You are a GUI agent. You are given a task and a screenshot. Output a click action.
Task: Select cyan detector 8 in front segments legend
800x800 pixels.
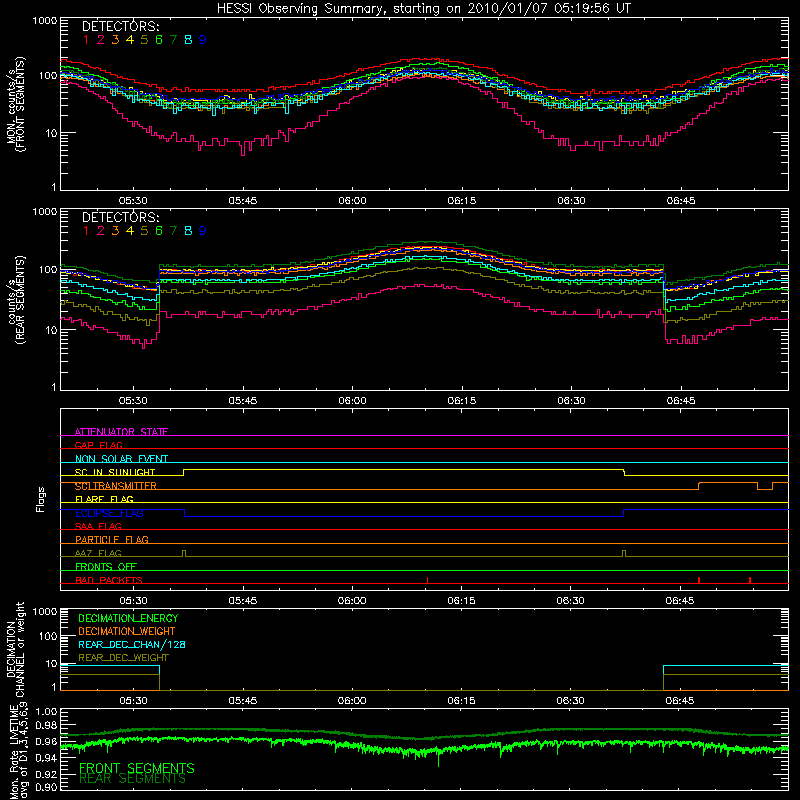[x=188, y=40]
